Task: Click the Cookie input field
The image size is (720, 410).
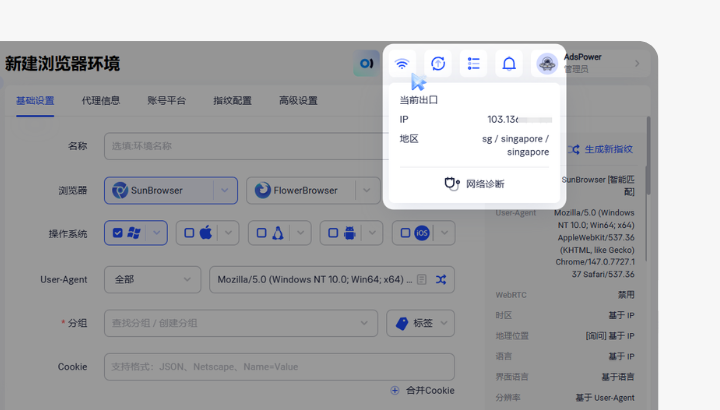Action: coord(279,367)
